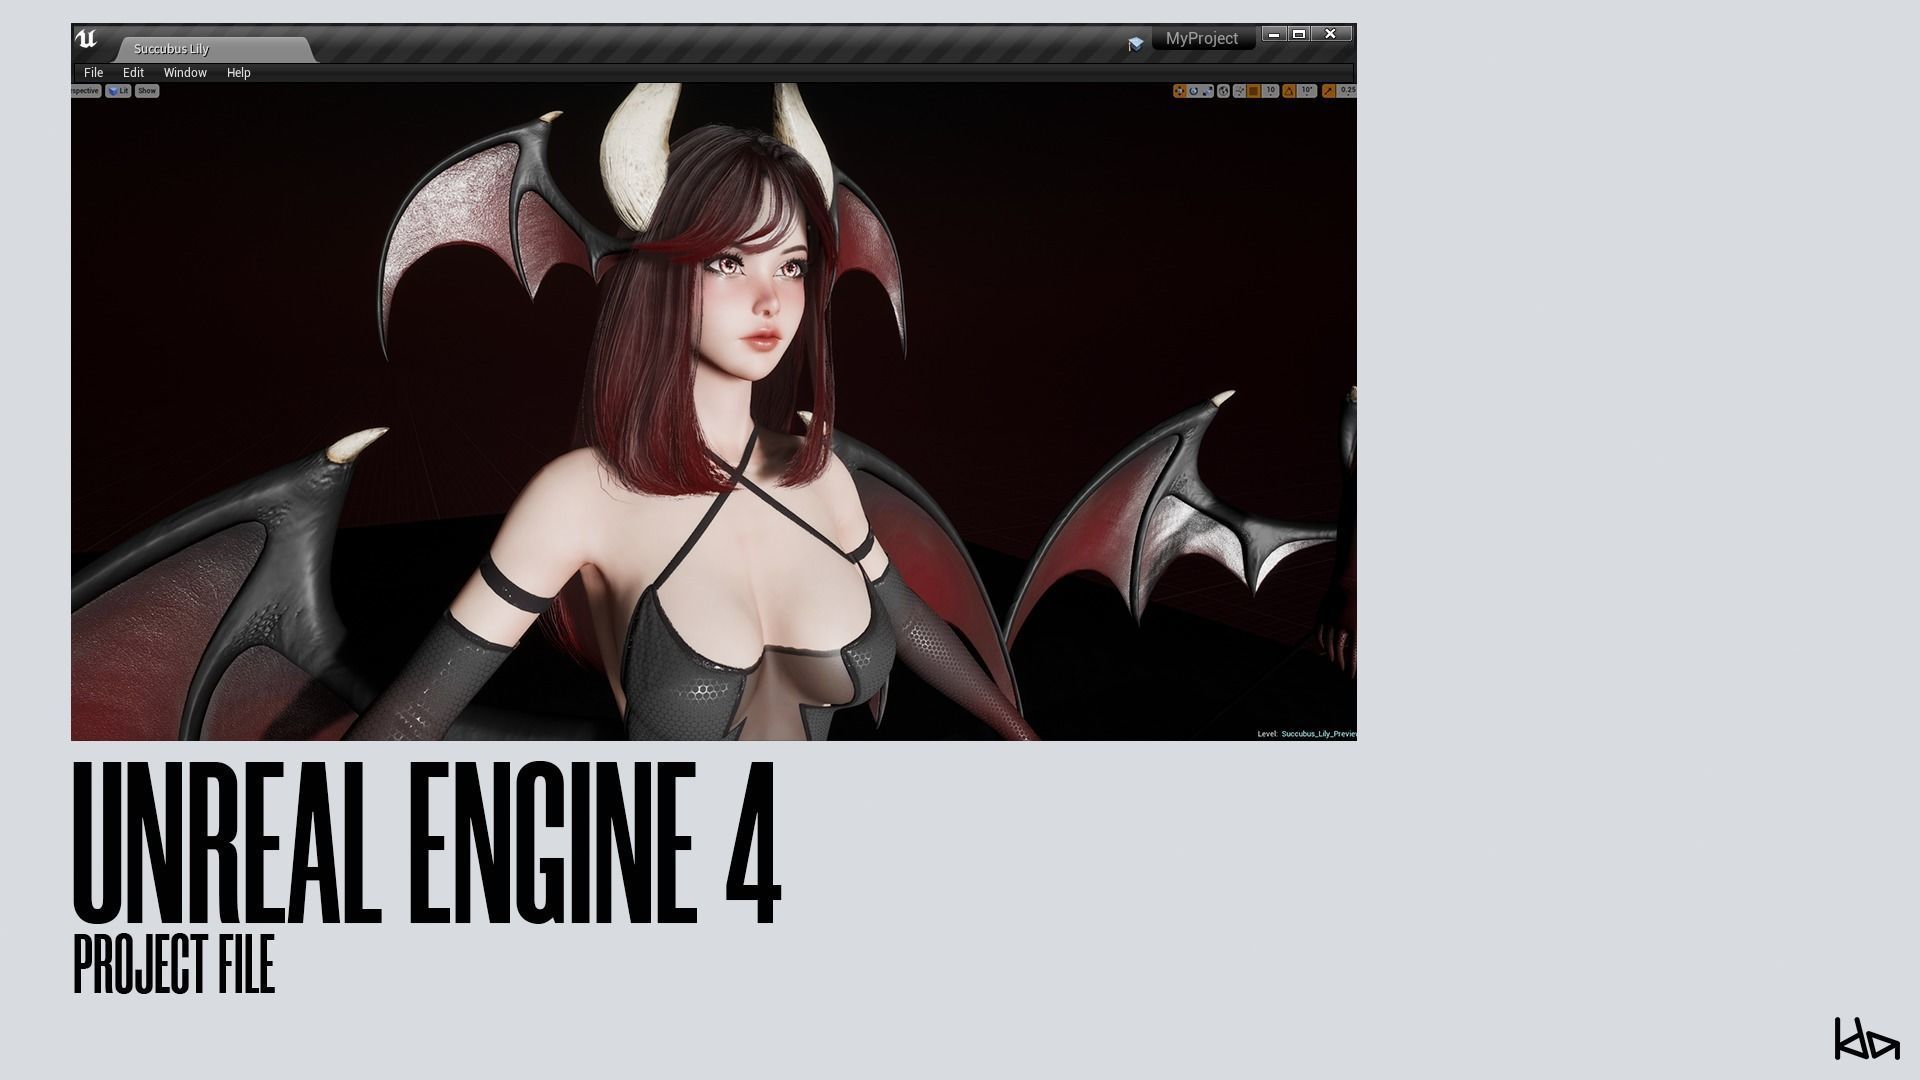Screen dimensions: 1920x1080
Task: Toggle surface snapping icon
Action: [x=1240, y=91]
